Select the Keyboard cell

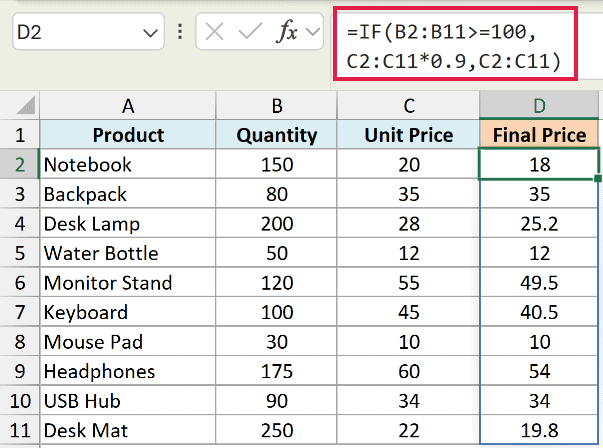(128, 311)
